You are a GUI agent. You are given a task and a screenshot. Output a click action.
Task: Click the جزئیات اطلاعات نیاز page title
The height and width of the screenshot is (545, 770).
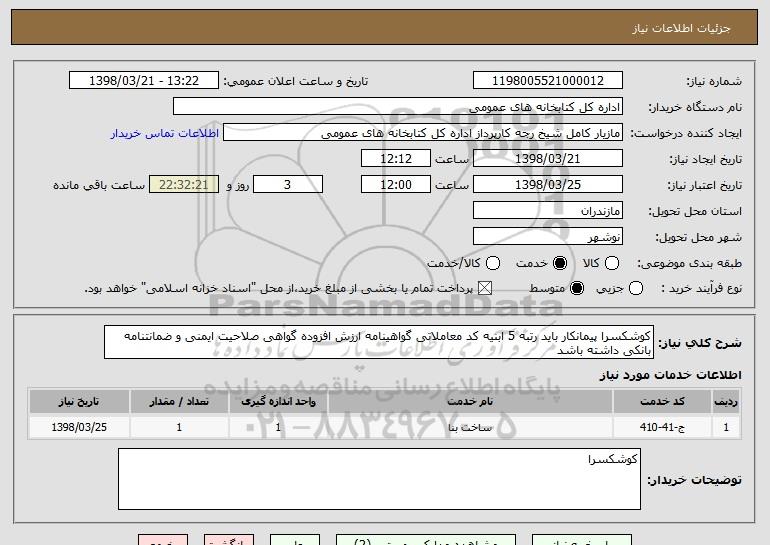681,28
